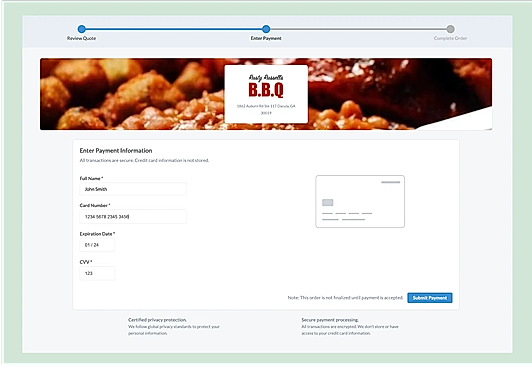532x368 pixels.
Task: Select the Expiration Date field
Action: click(x=97, y=245)
